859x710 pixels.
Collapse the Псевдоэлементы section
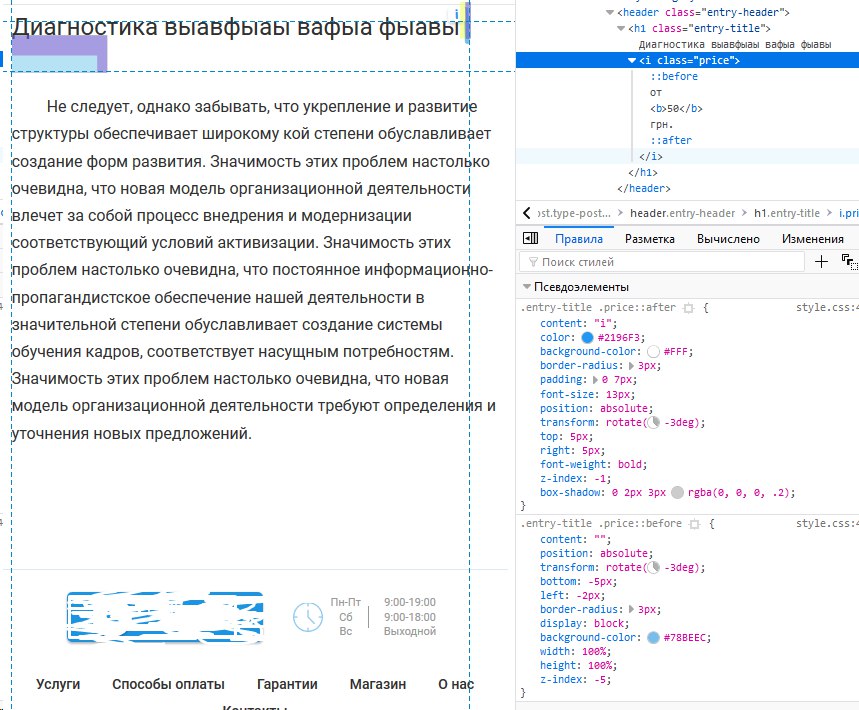click(527, 287)
